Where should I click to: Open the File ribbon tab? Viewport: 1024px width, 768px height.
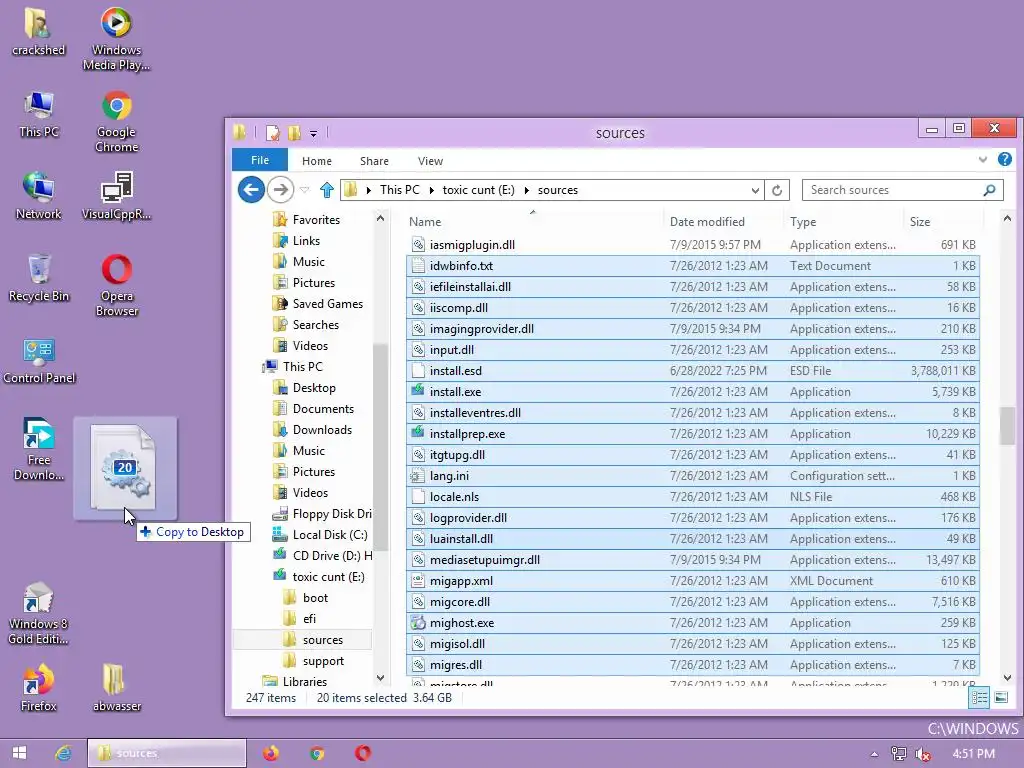260,160
